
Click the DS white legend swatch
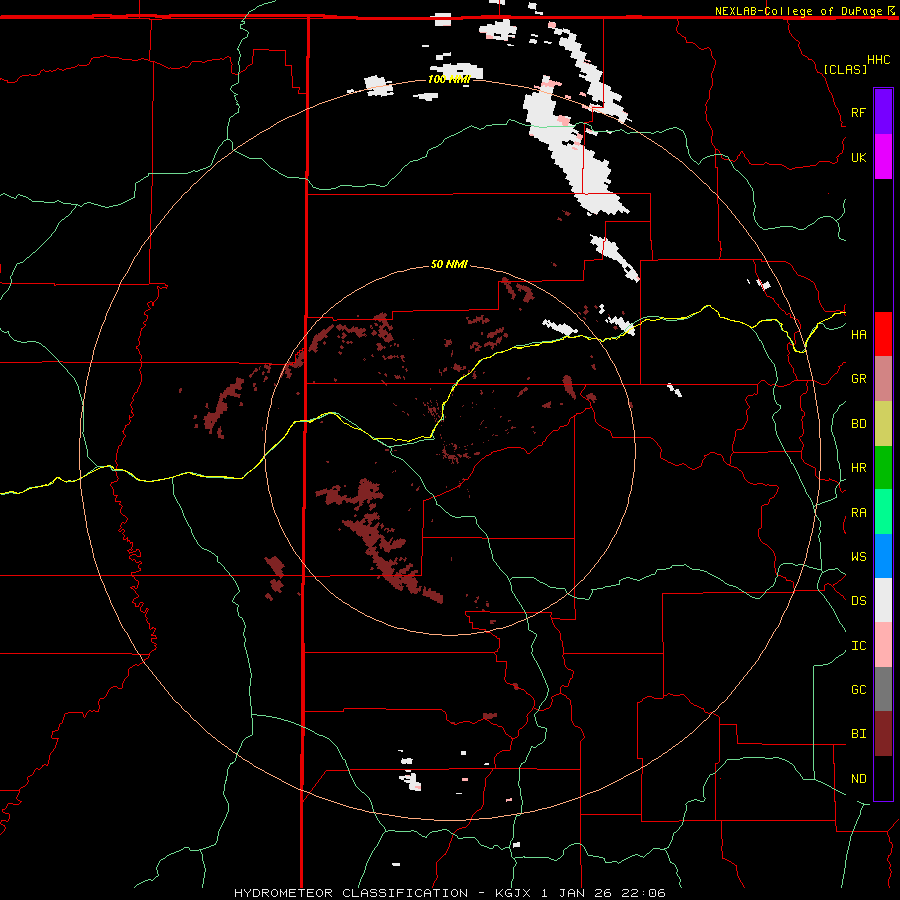[883, 600]
